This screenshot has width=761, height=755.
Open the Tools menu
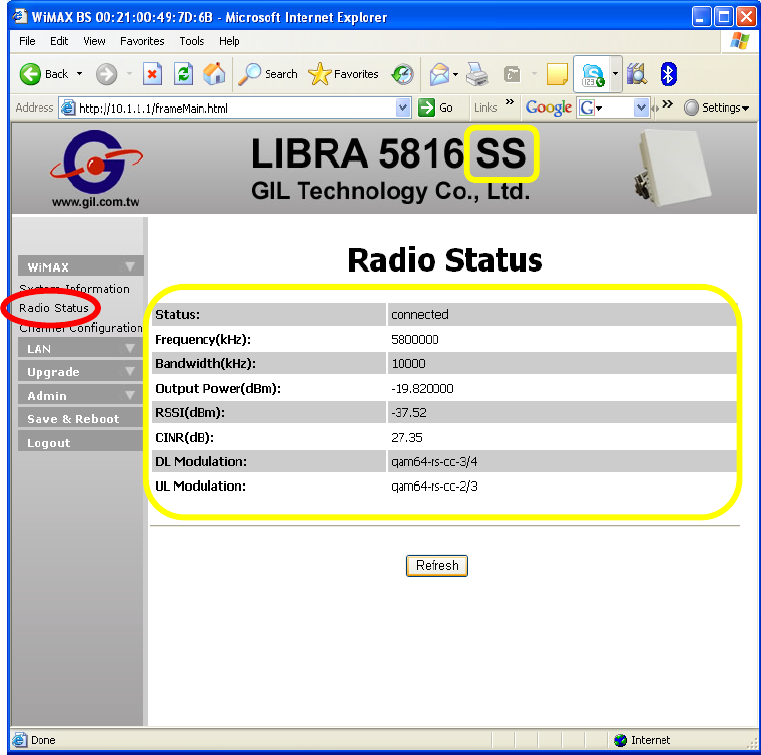192,41
